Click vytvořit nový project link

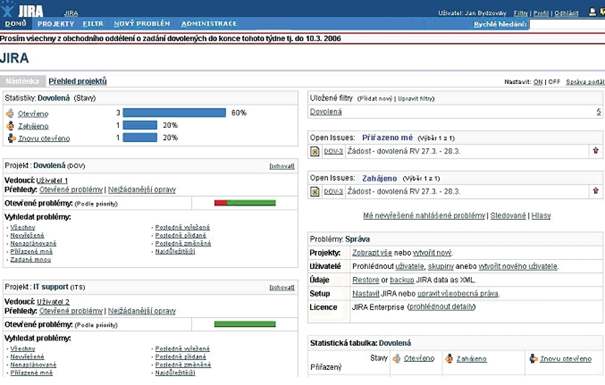(432, 253)
